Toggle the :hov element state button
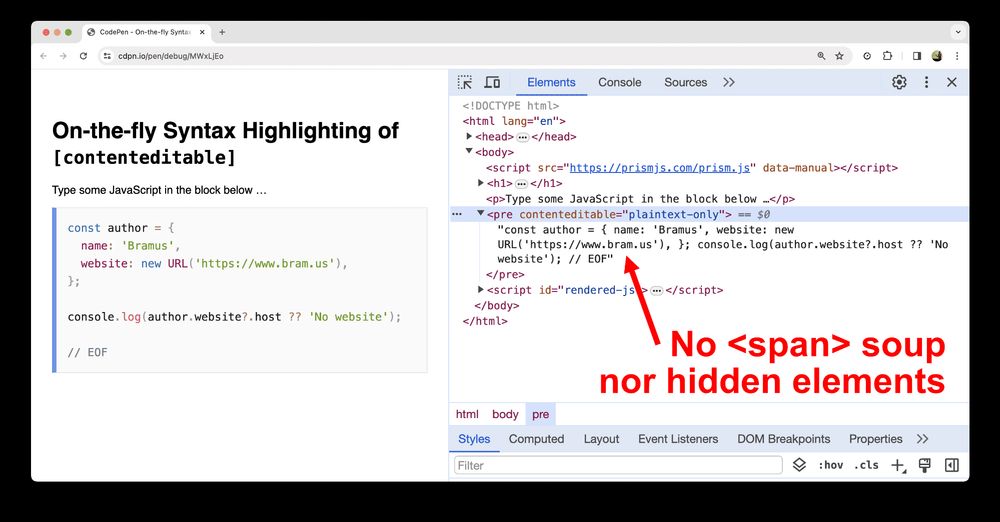Image resolution: width=1000 pixels, height=522 pixels. pyautogui.click(x=831, y=465)
